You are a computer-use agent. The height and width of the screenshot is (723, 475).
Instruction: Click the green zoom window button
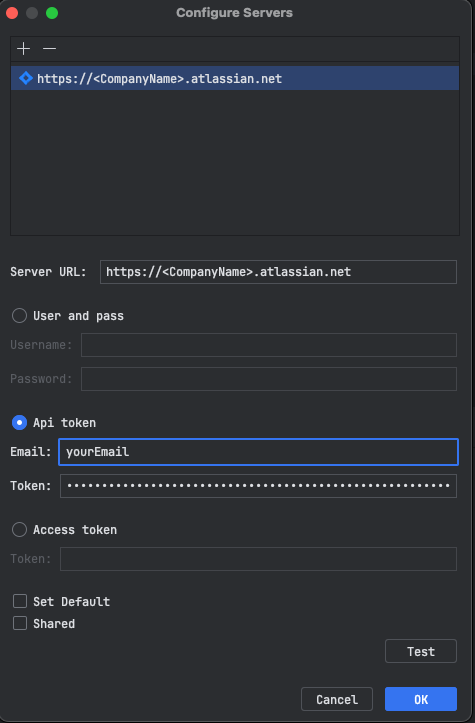tap(52, 13)
